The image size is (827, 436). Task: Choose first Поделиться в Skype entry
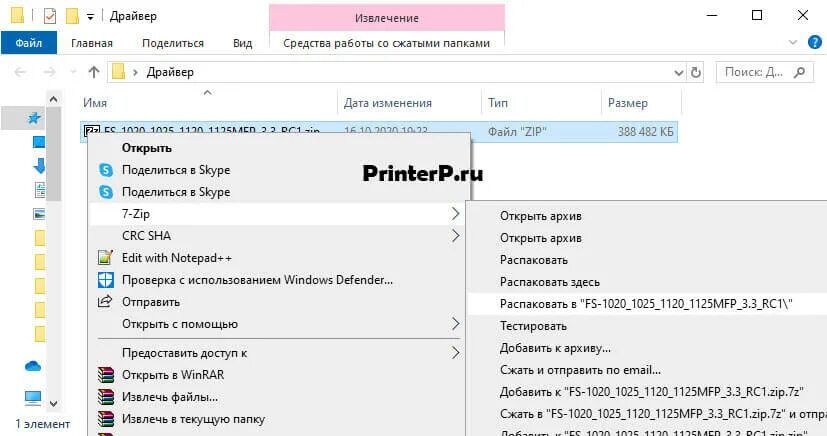280,170
